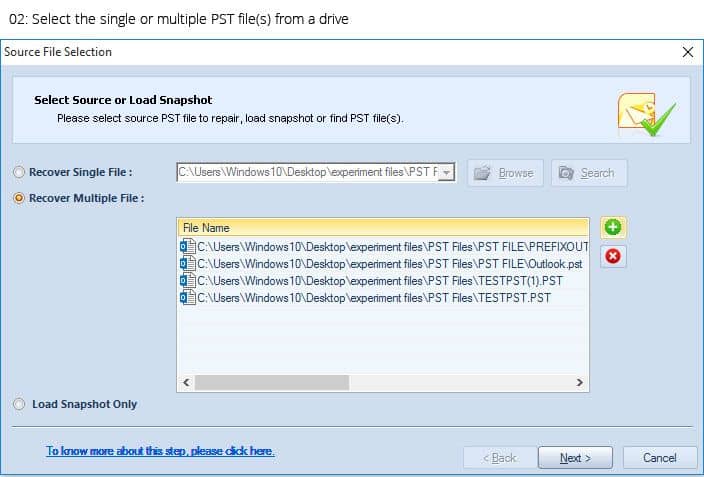Click the red remove file icon
Image resolution: width=704 pixels, height=477 pixels.
pos(613,257)
